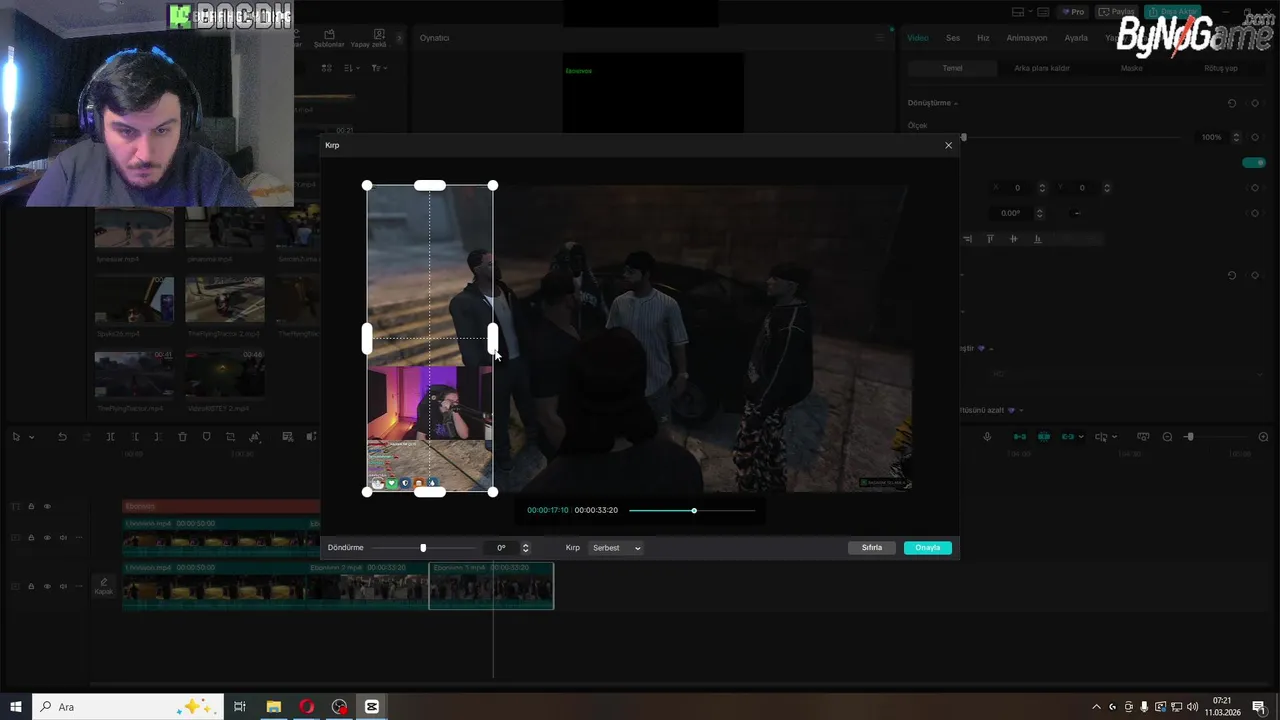This screenshot has height=720, width=1280.
Task: Click the crop box top-left corner handle
Action: (x=367, y=185)
